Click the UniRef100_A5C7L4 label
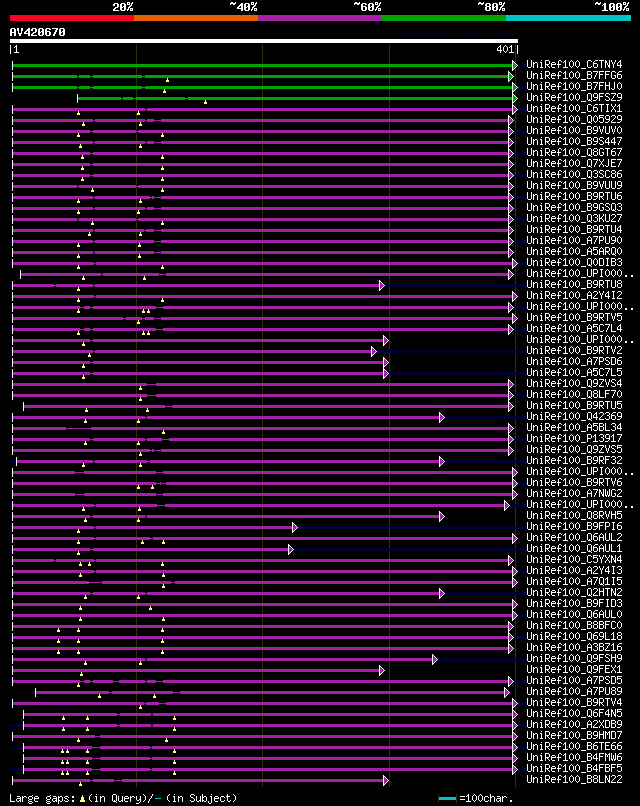This screenshot has width=640, height=806. pyautogui.click(x=574, y=328)
